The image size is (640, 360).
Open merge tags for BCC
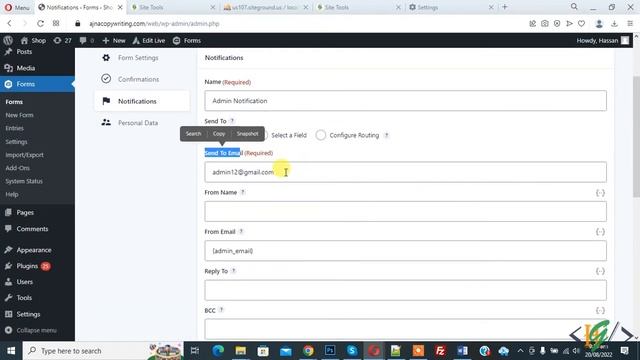click(x=600, y=311)
